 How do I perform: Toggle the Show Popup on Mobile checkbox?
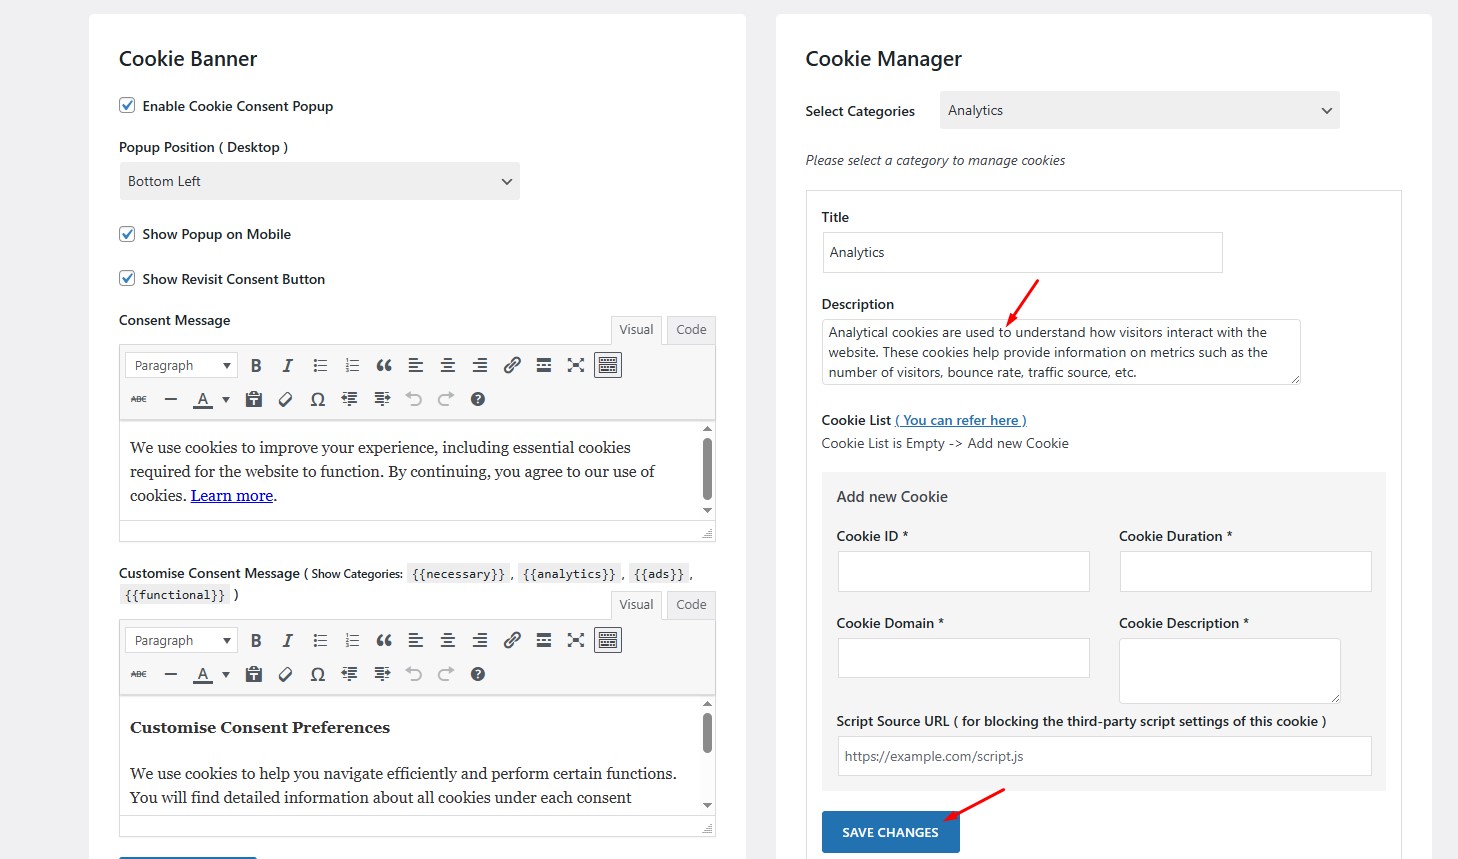tap(127, 234)
